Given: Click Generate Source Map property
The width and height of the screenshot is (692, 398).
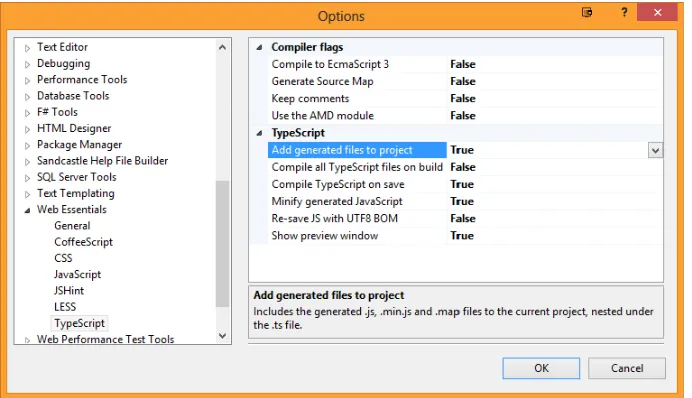Looking at the screenshot, I should coord(323,82).
